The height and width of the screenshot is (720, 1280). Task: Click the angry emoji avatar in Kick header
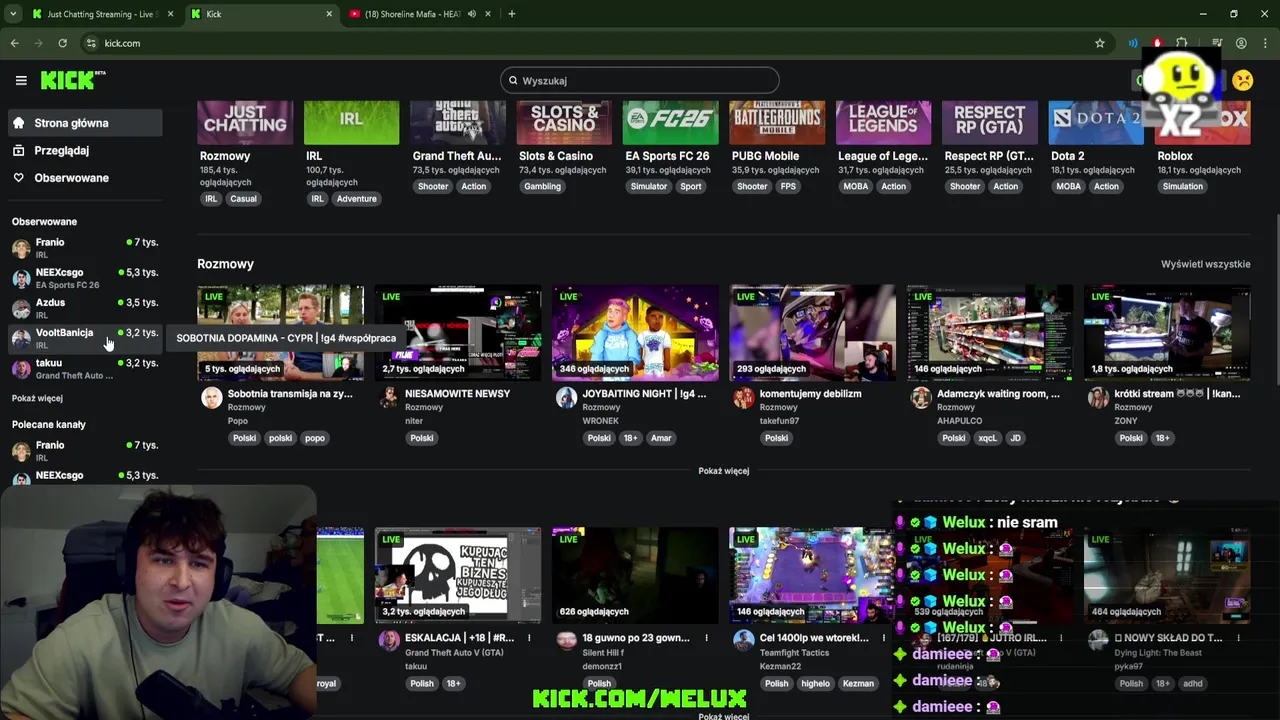click(x=1242, y=80)
